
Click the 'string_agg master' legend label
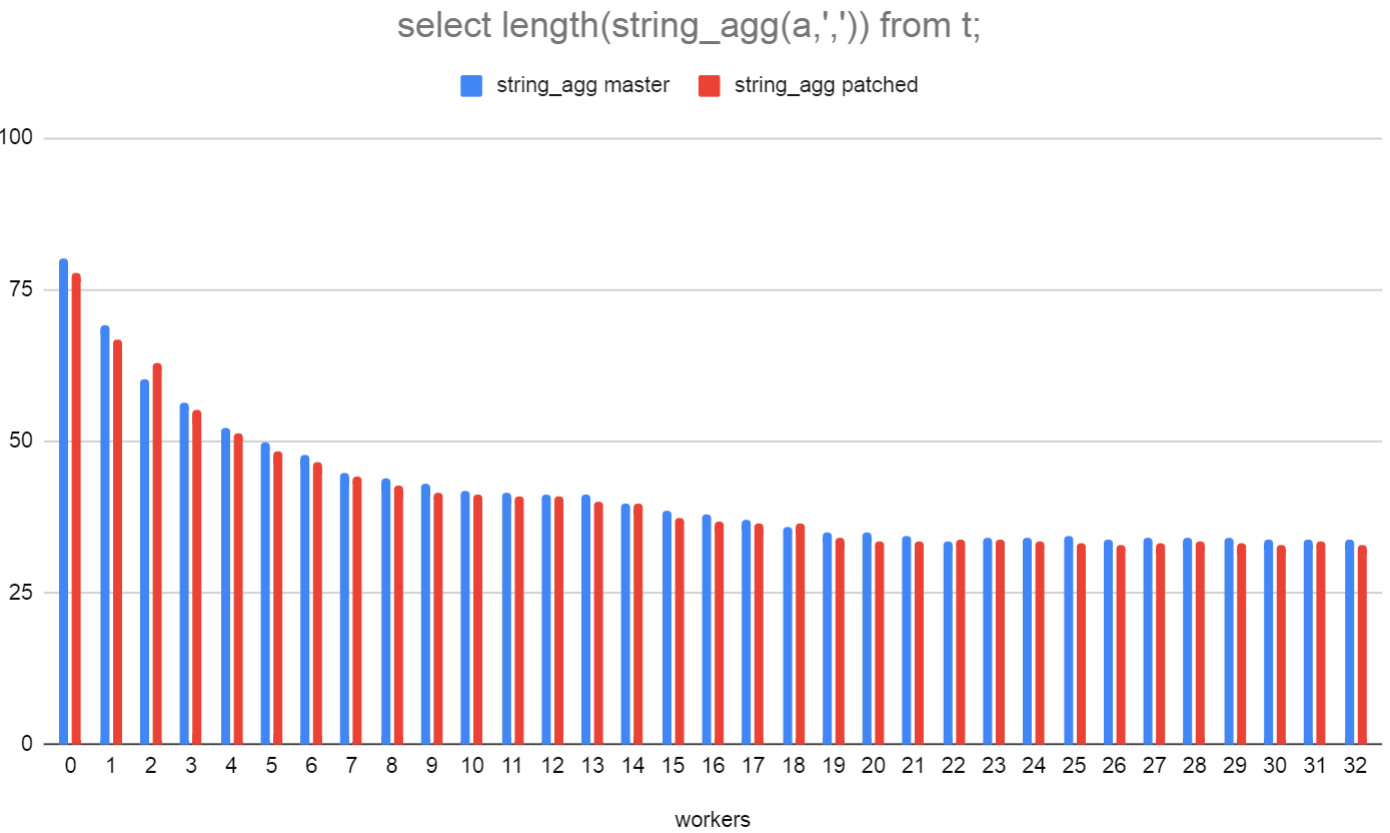pos(582,85)
